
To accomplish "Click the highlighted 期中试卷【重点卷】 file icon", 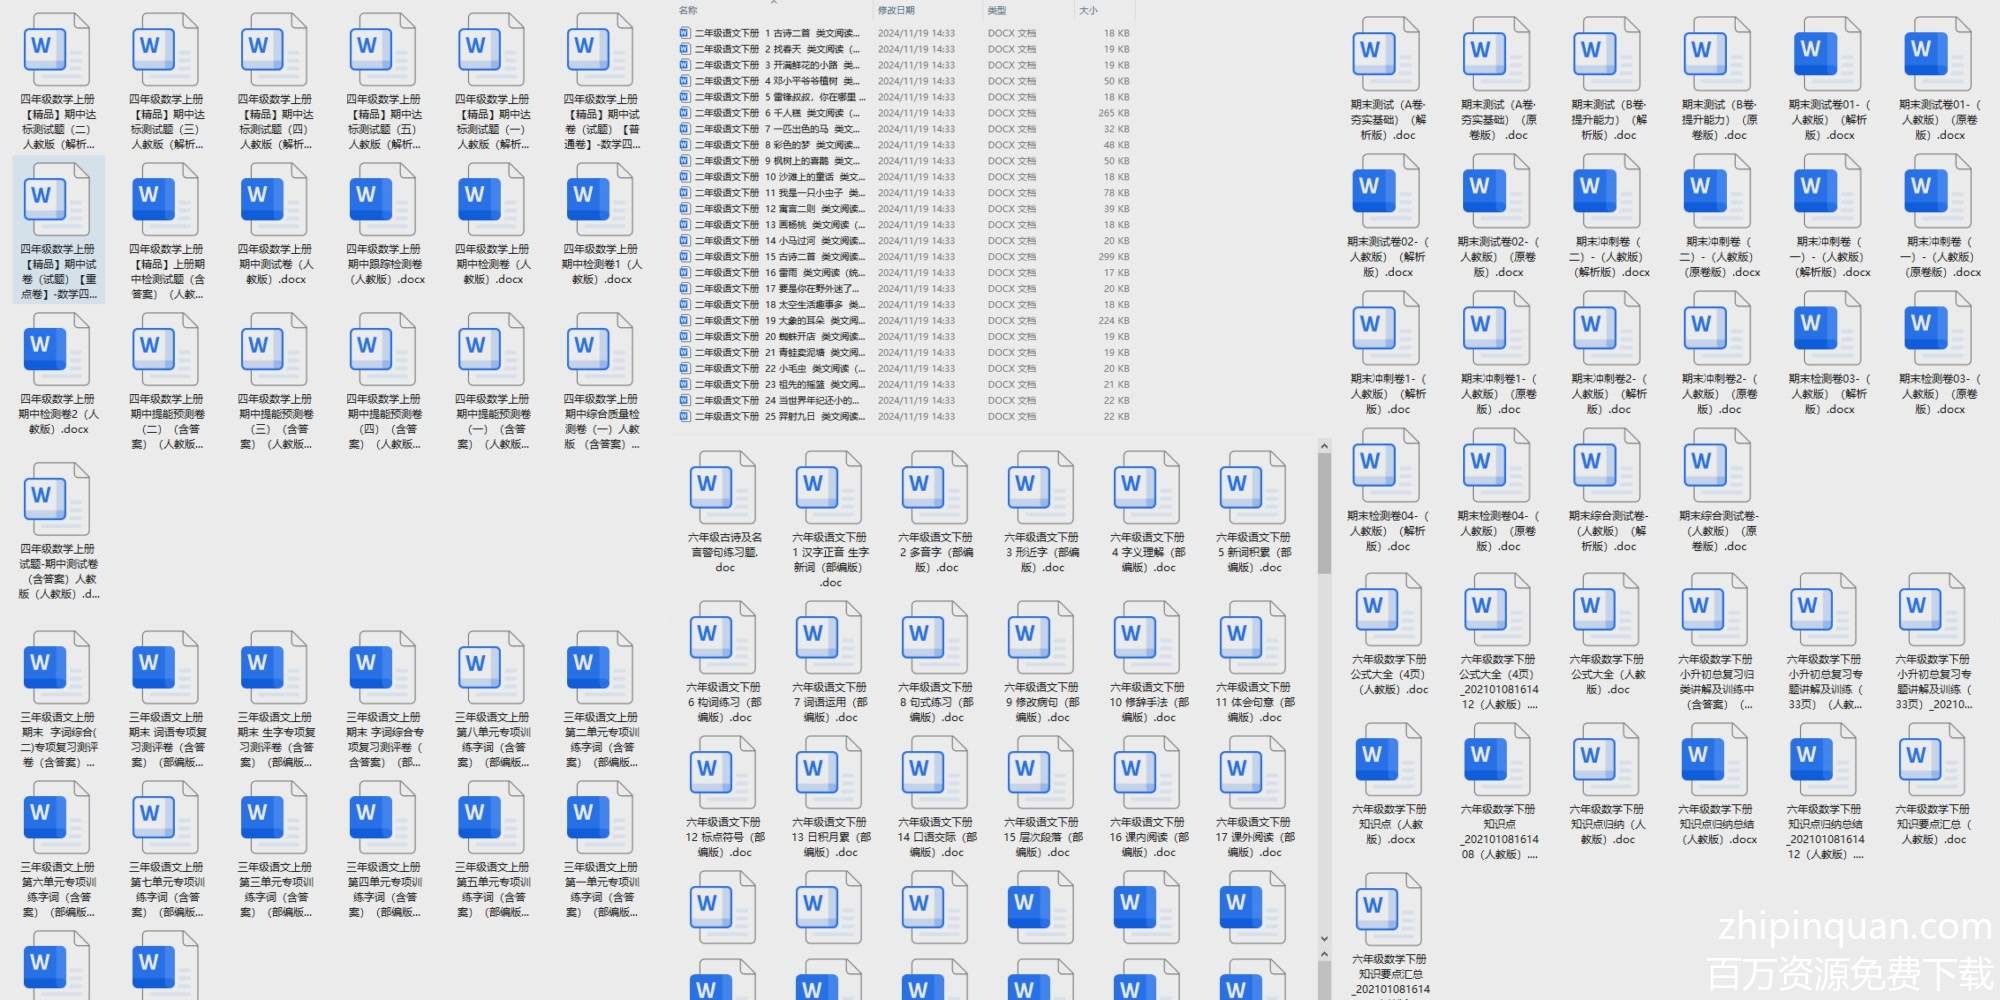I will 57,200.
